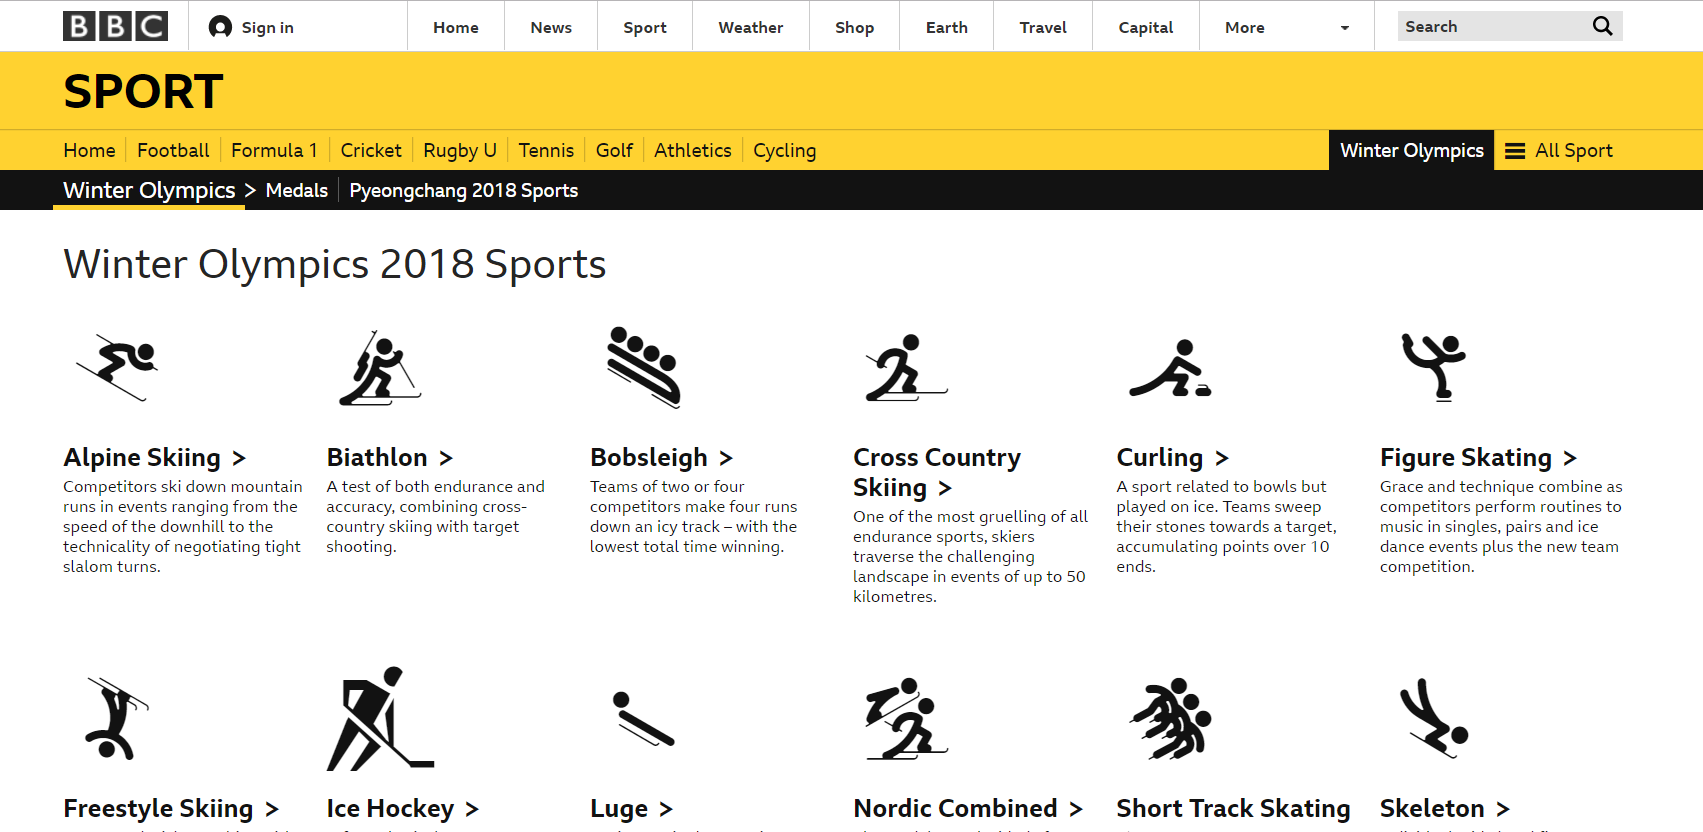Click the Curling pictogram
The width and height of the screenshot is (1703, 832).
pos(1170,368)
